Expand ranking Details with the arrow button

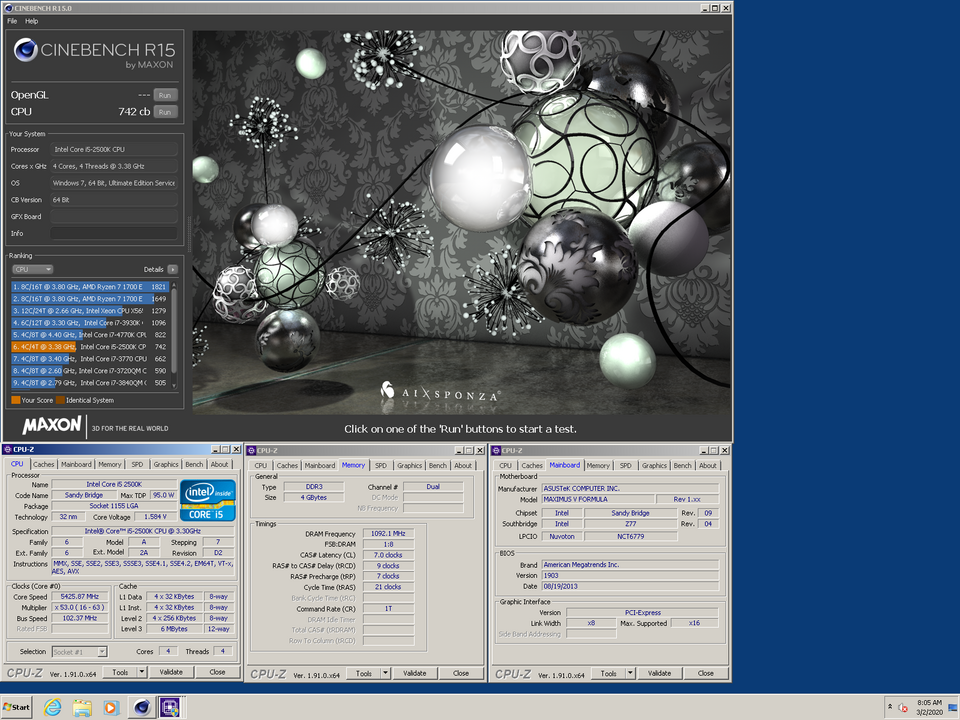click(x=173, y=269)
